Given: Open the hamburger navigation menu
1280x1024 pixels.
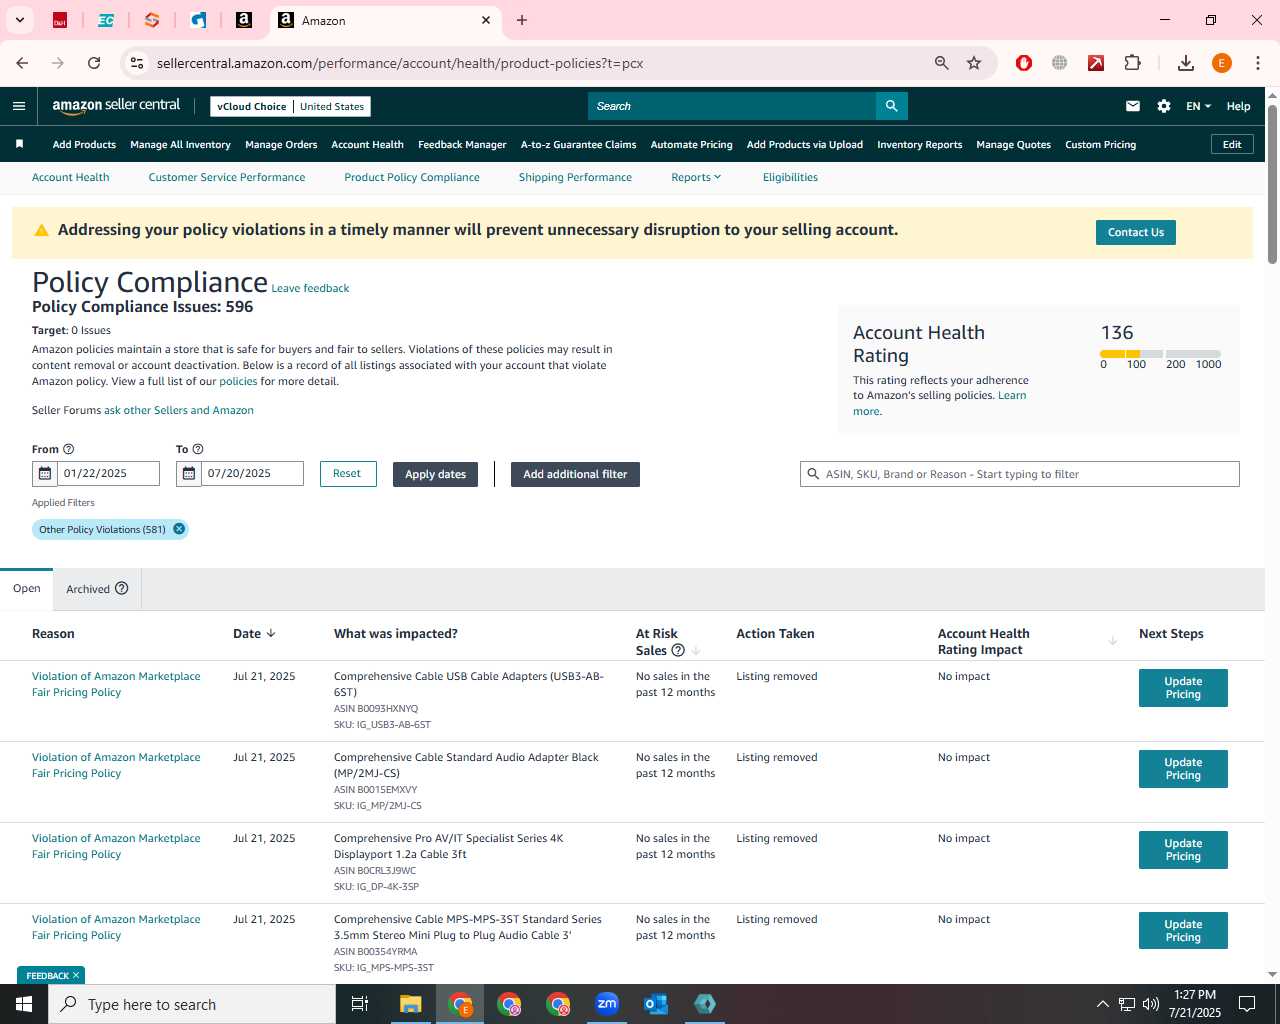Looking at the screenshot, I should 19,106.
